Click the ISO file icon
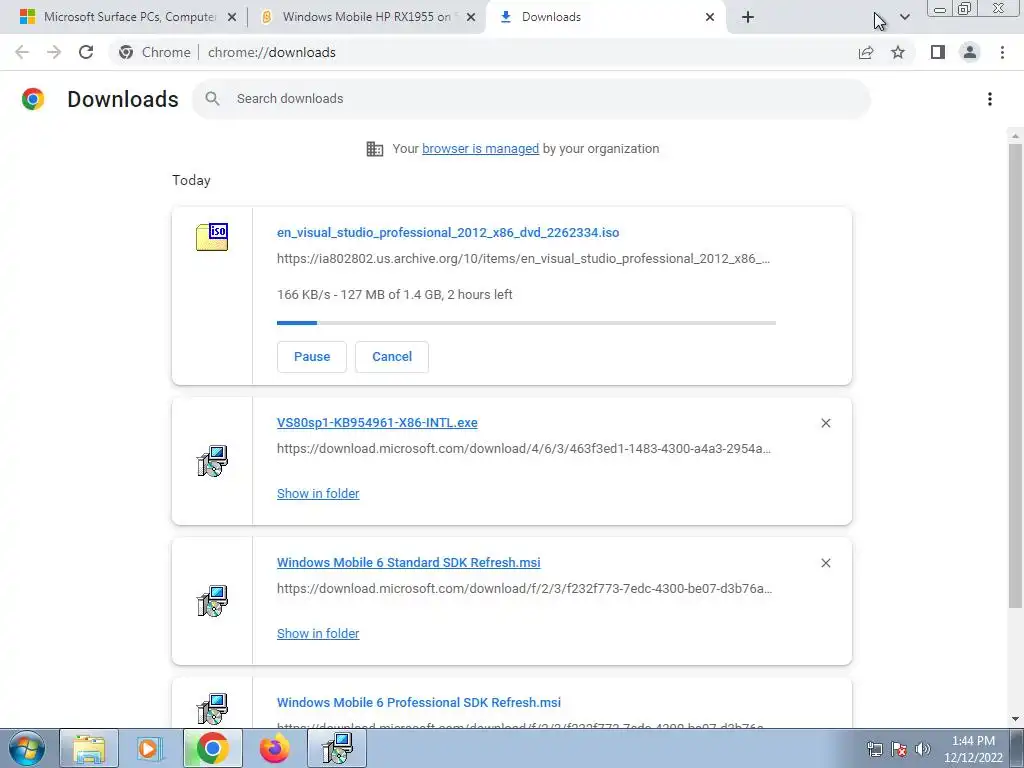Viewport: 1024px width, 768px height. [212, 237]
